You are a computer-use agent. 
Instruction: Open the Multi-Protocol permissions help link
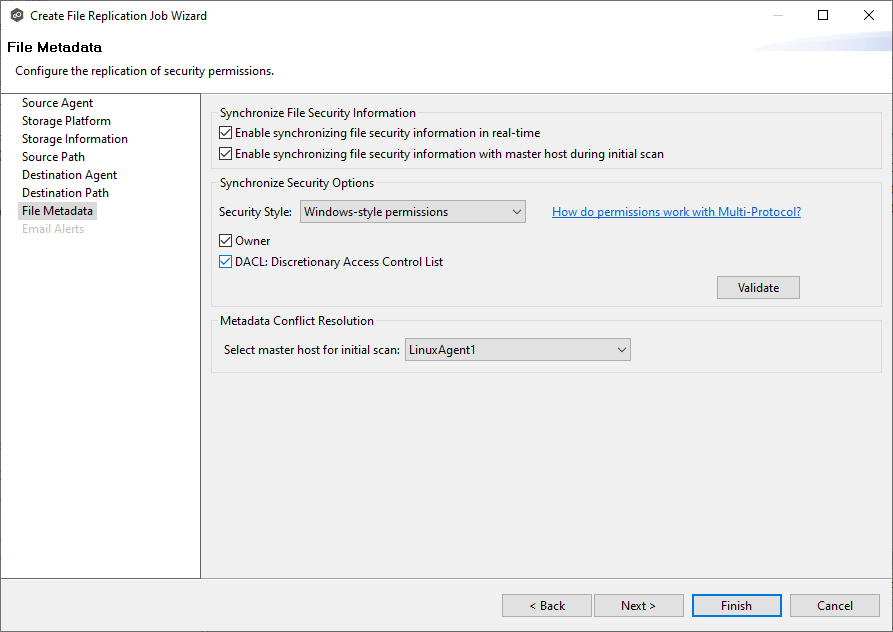676,211
